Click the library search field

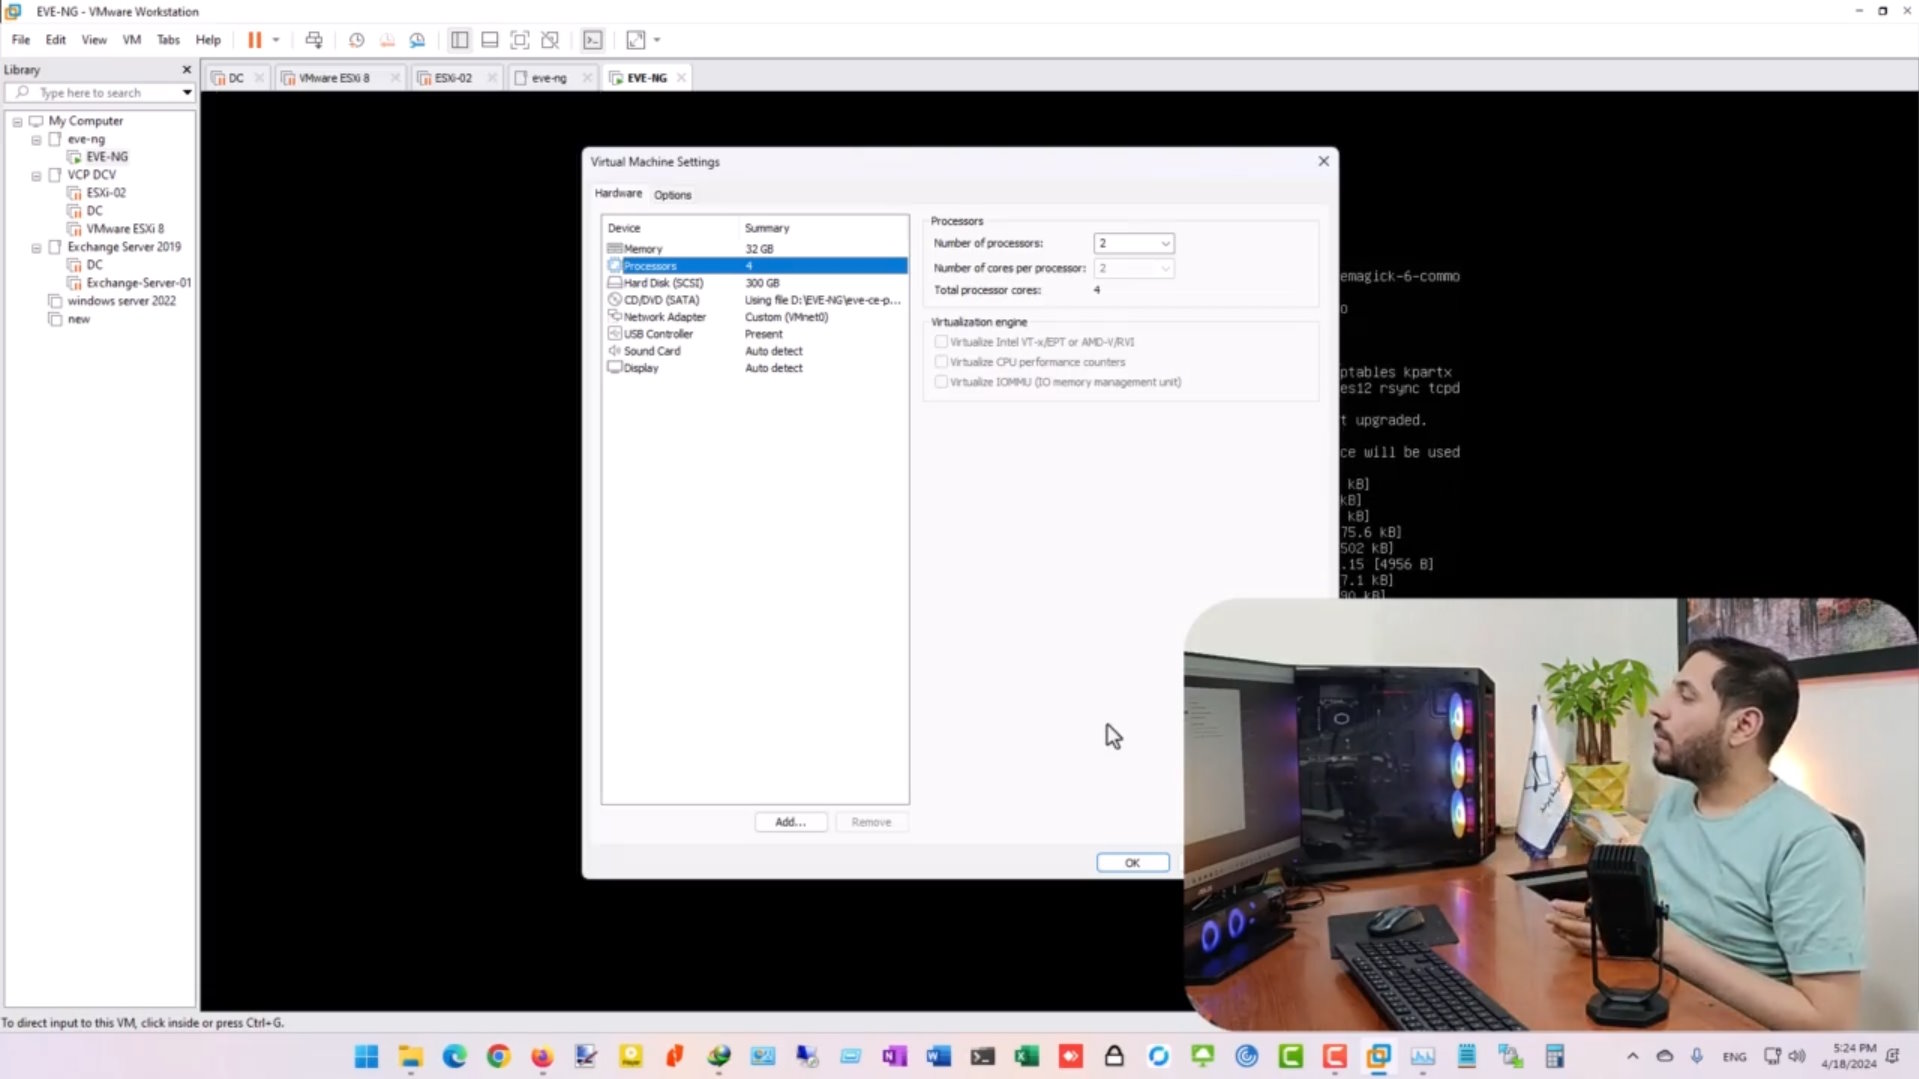click(x=98, y=93)
